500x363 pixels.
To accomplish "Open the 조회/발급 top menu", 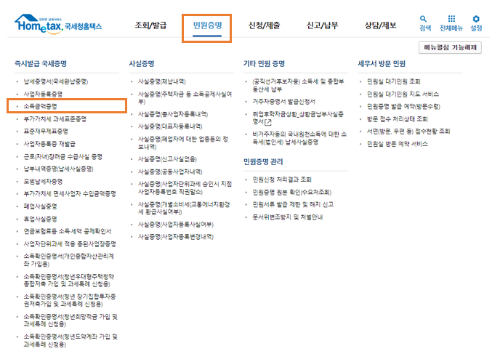I will pyautogui.click(x=150, y=26).
